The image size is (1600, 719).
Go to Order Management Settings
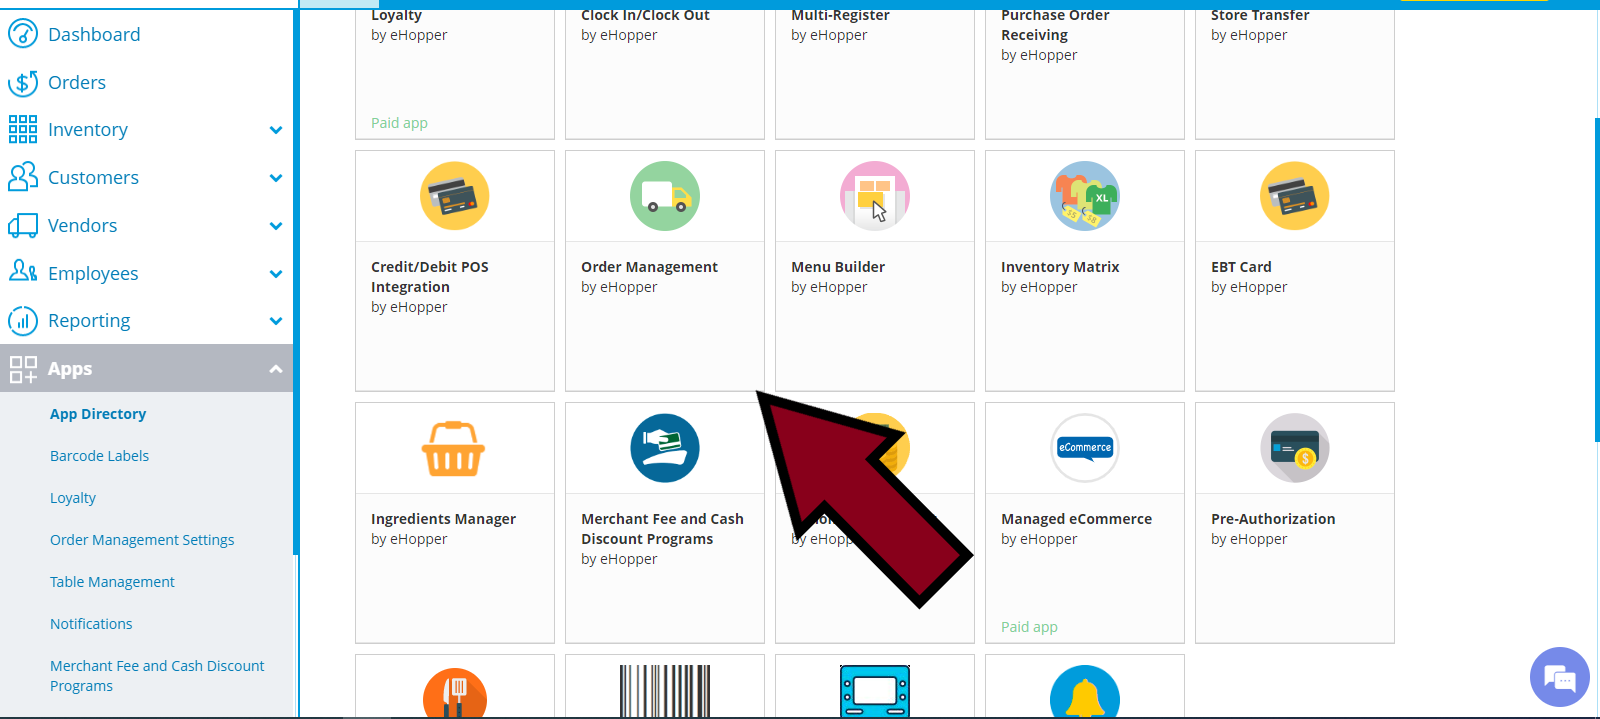pos(142,540)
